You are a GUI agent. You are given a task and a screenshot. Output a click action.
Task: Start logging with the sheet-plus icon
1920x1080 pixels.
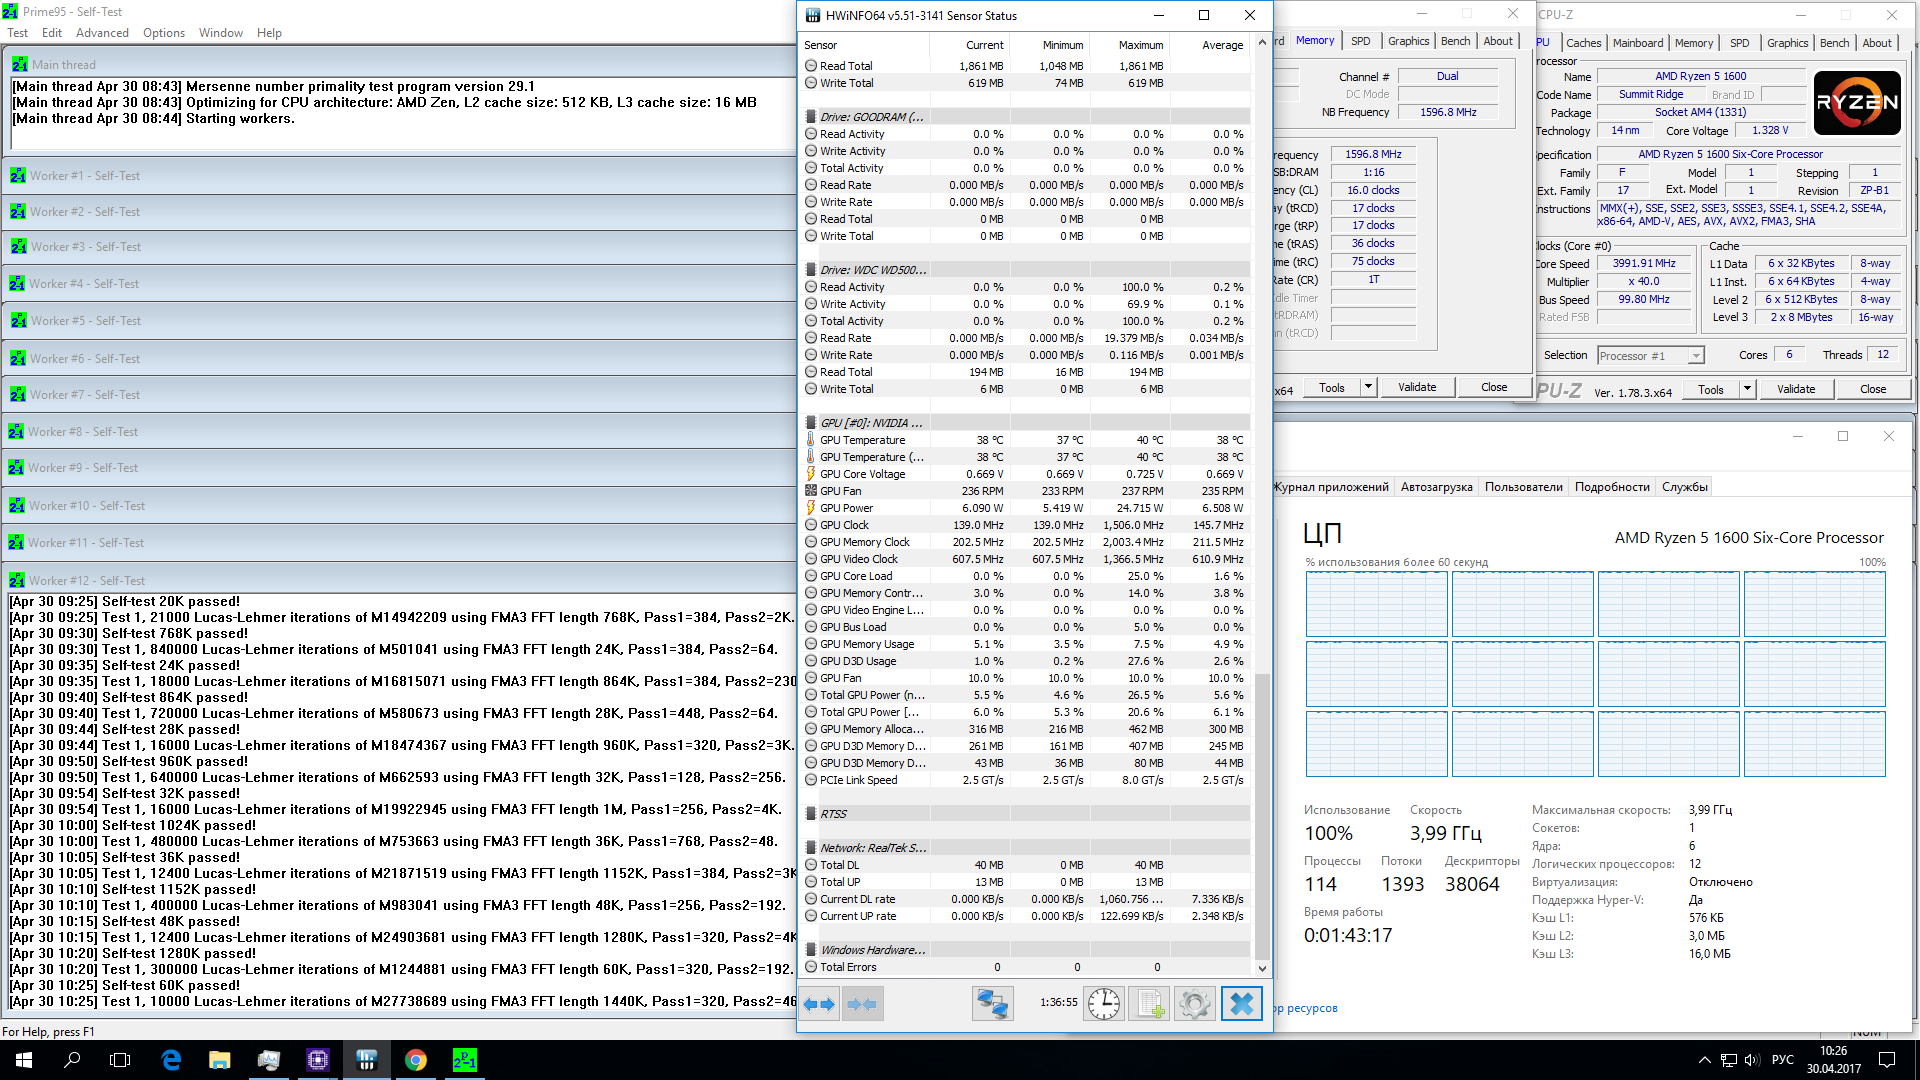[x=1149, y=1004]
